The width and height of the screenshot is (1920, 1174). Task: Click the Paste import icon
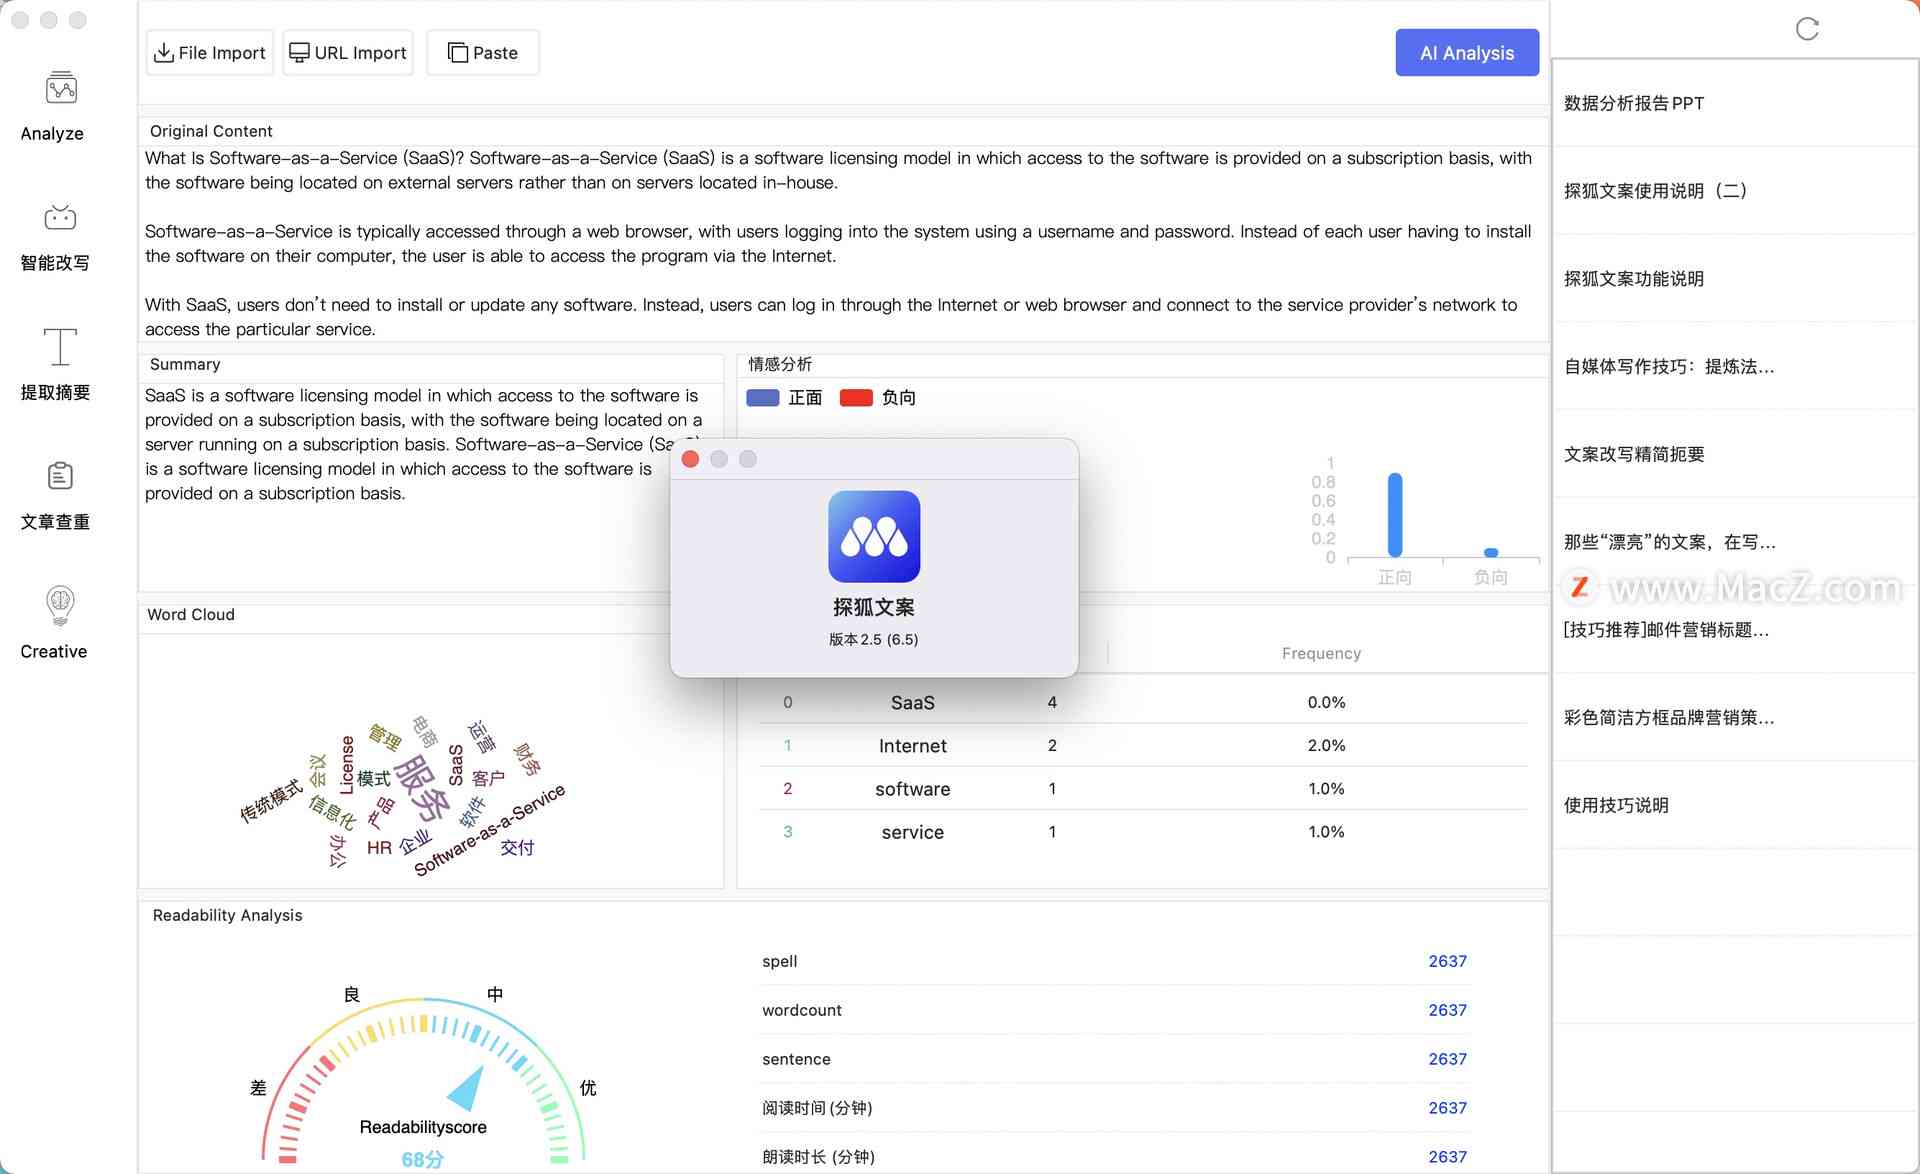[x=481, y=52]
